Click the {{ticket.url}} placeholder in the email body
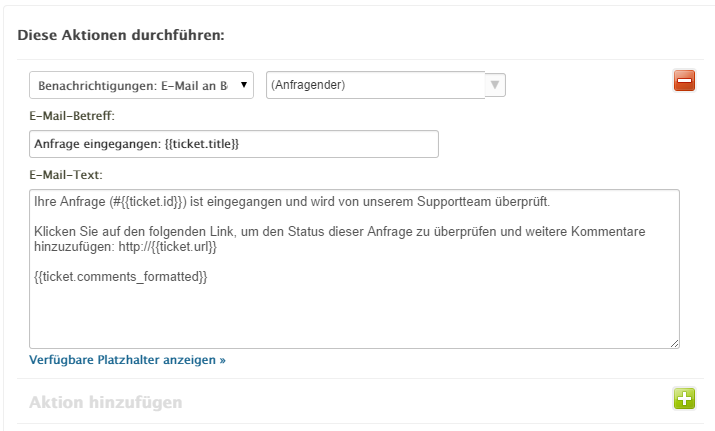715x431 pixels. (x=184, y=247)
